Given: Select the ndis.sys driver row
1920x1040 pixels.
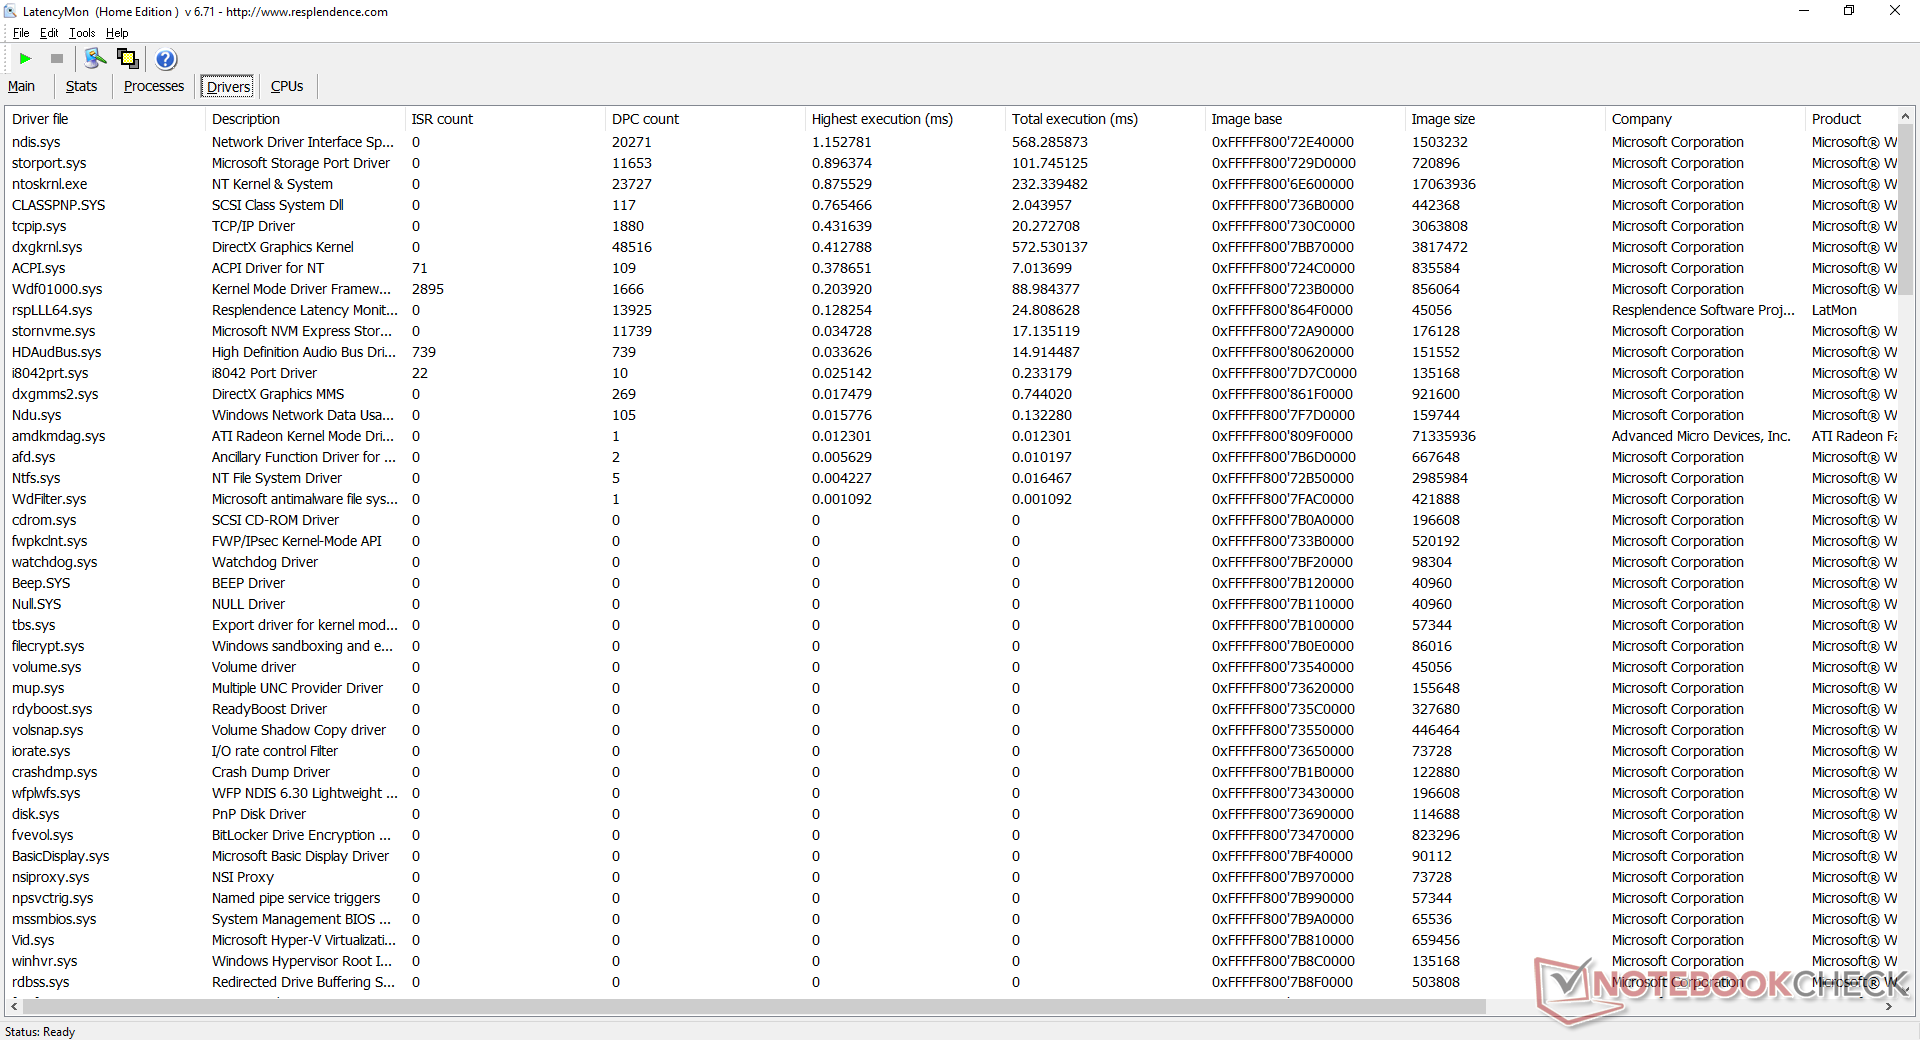Looking at the screenshot, I should 951,142.
